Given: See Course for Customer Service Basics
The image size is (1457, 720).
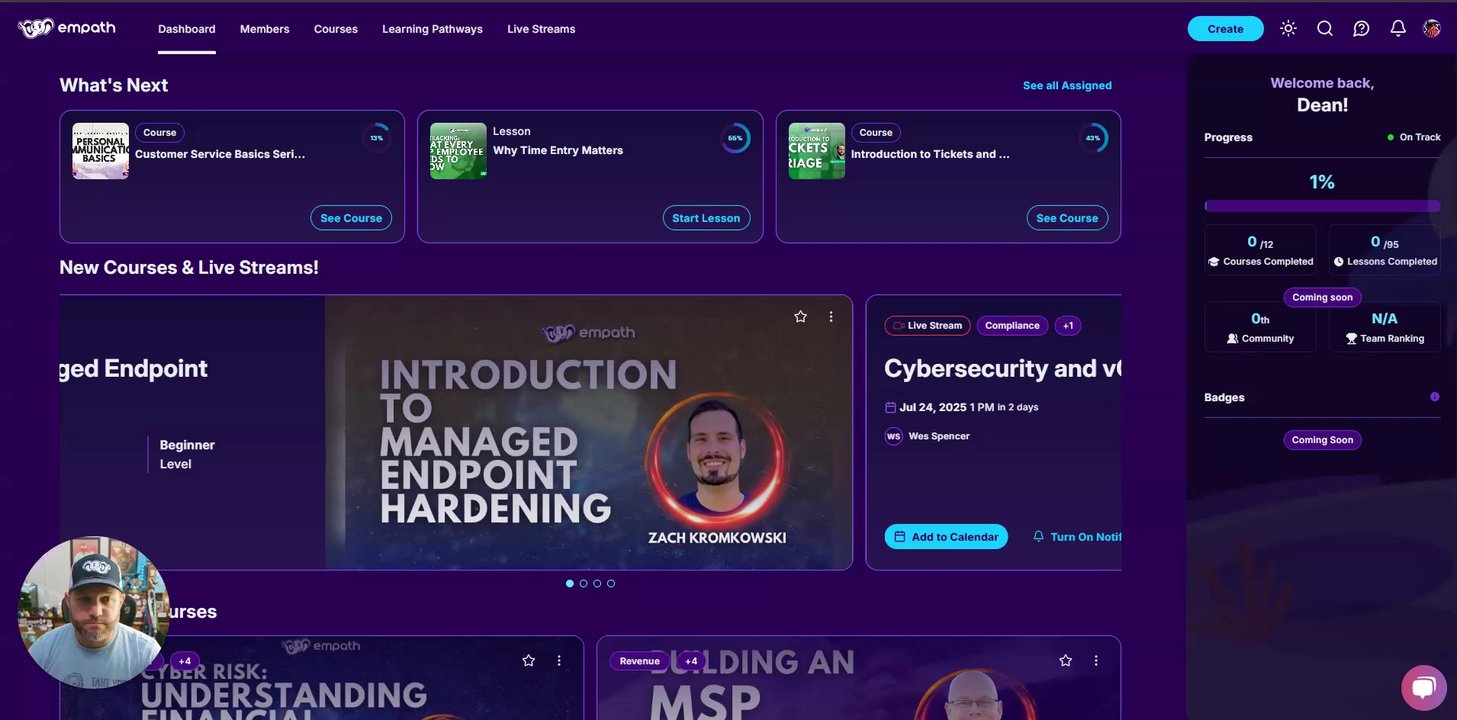Looking at the screenshot, I should pos(351,218).
